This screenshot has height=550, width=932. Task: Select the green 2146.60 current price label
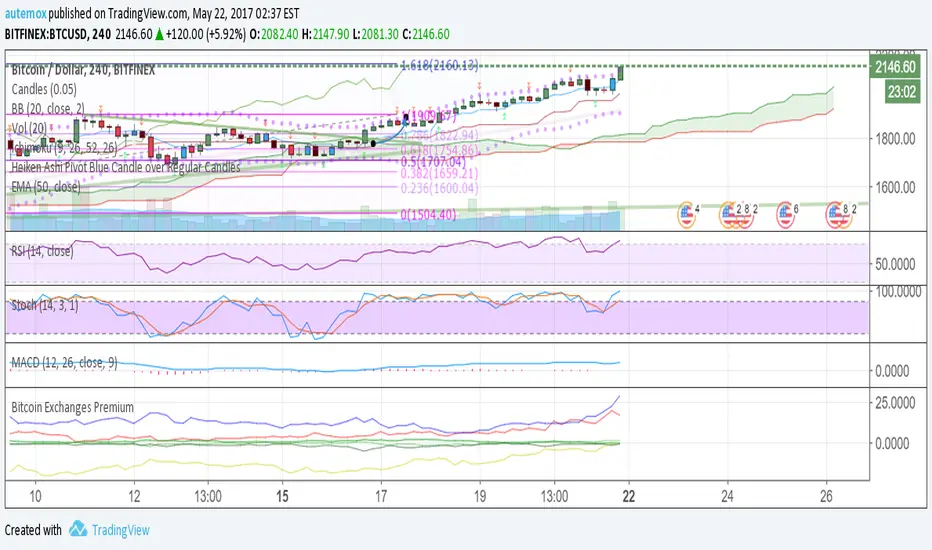(x=894, y=67)
